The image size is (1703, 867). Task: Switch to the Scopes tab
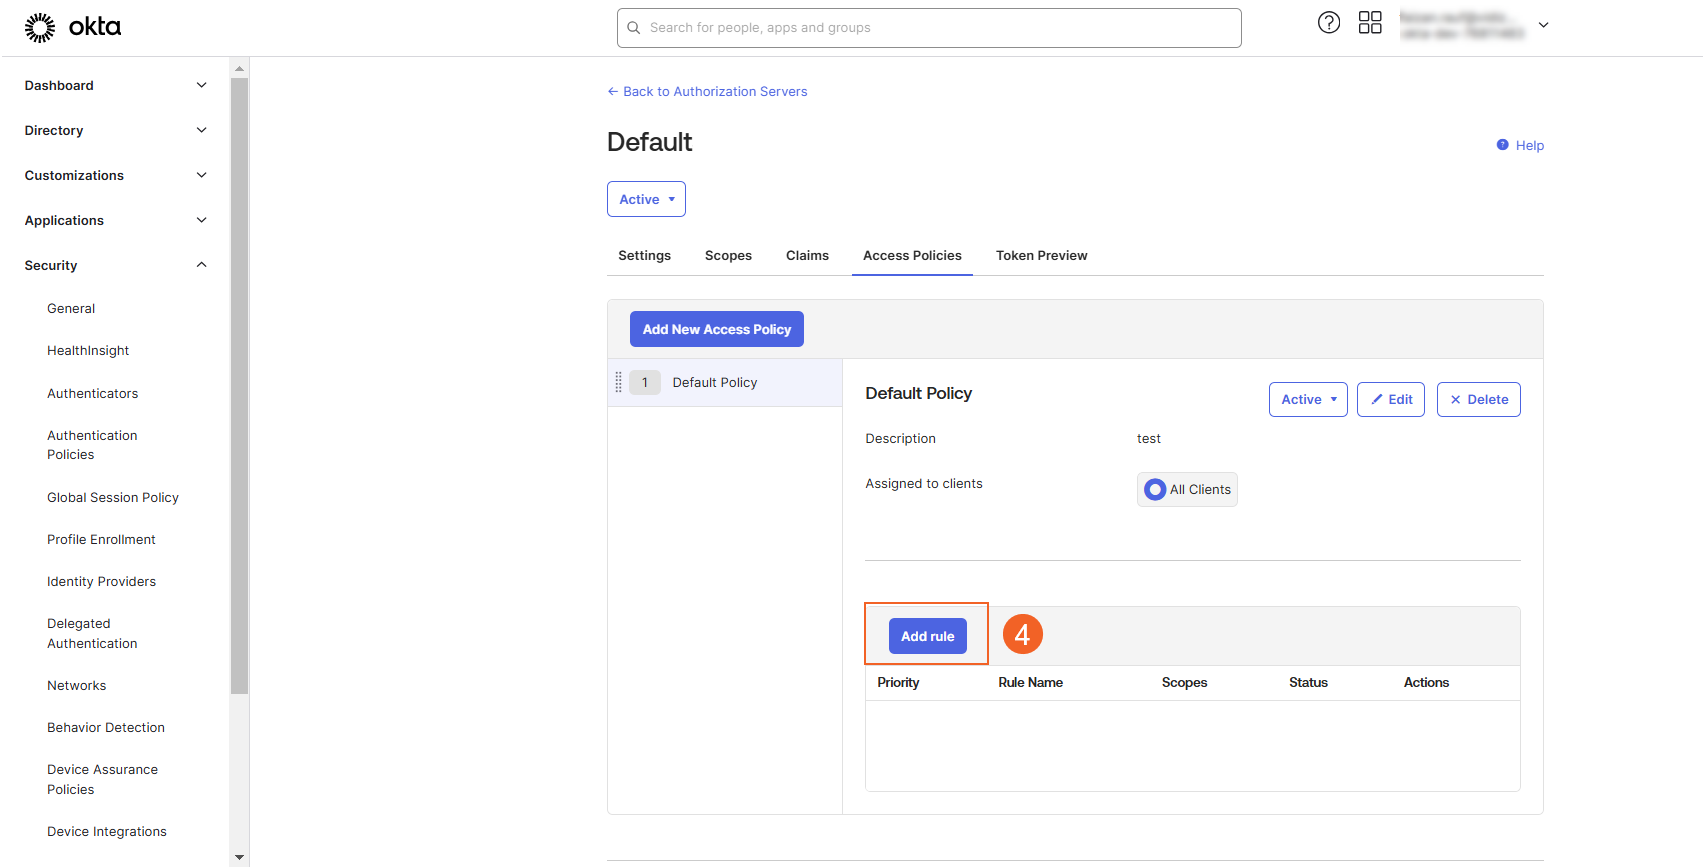tap(728, 256)
